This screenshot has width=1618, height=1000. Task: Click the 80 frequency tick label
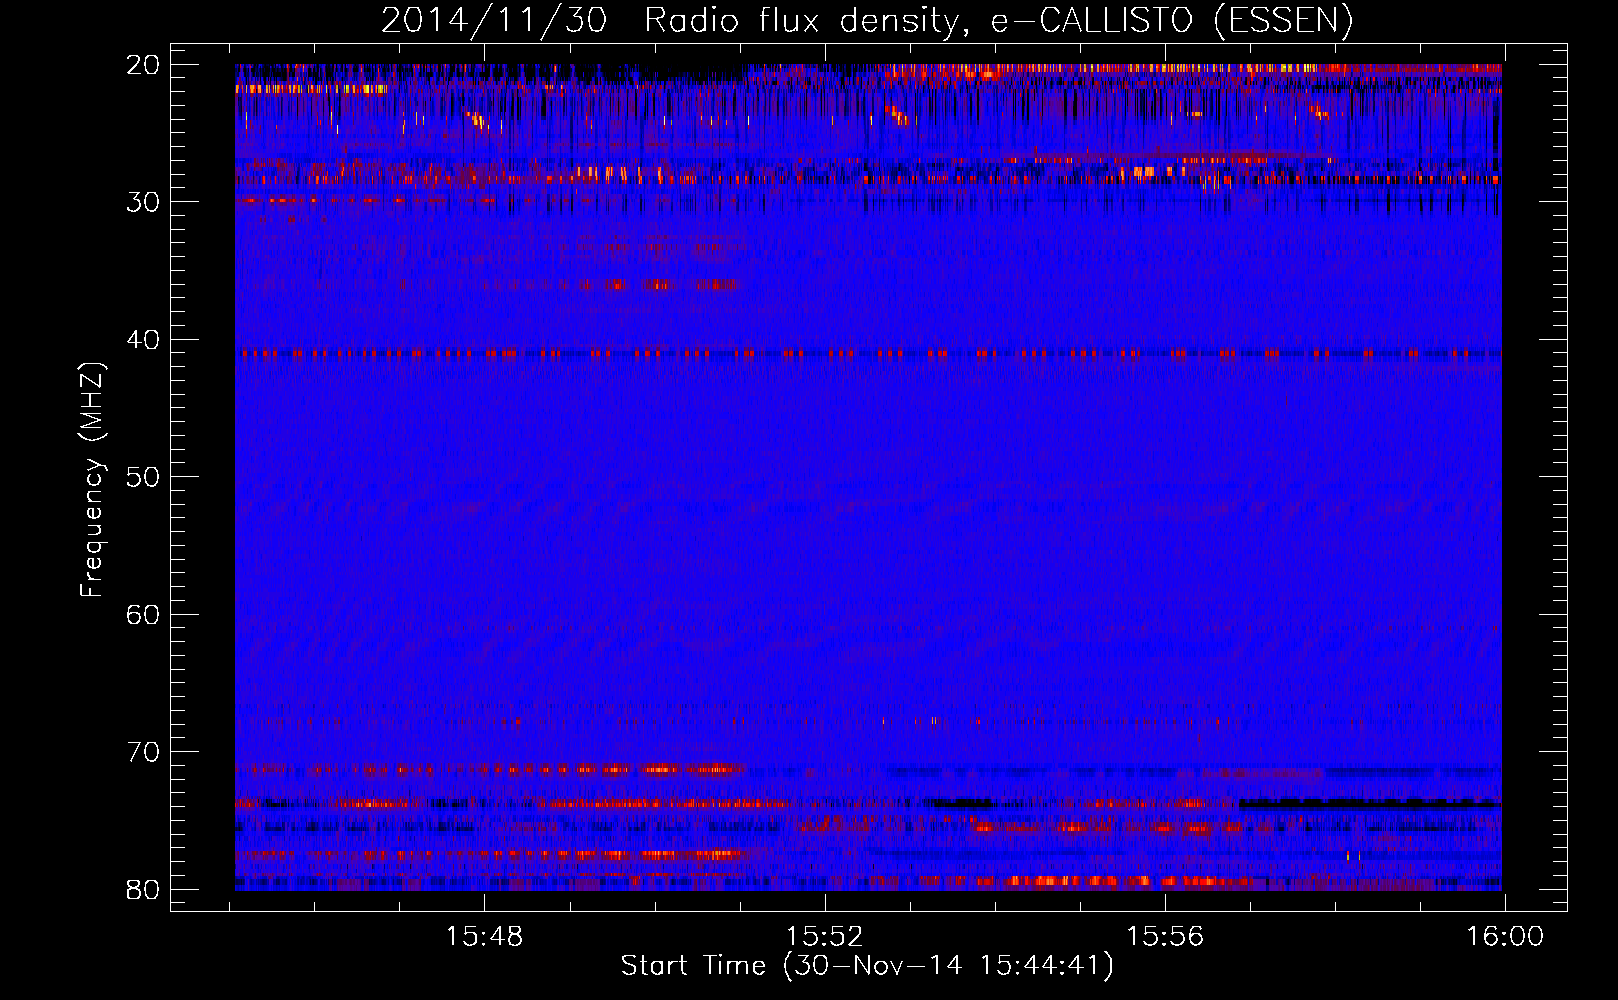click(144, 889)
